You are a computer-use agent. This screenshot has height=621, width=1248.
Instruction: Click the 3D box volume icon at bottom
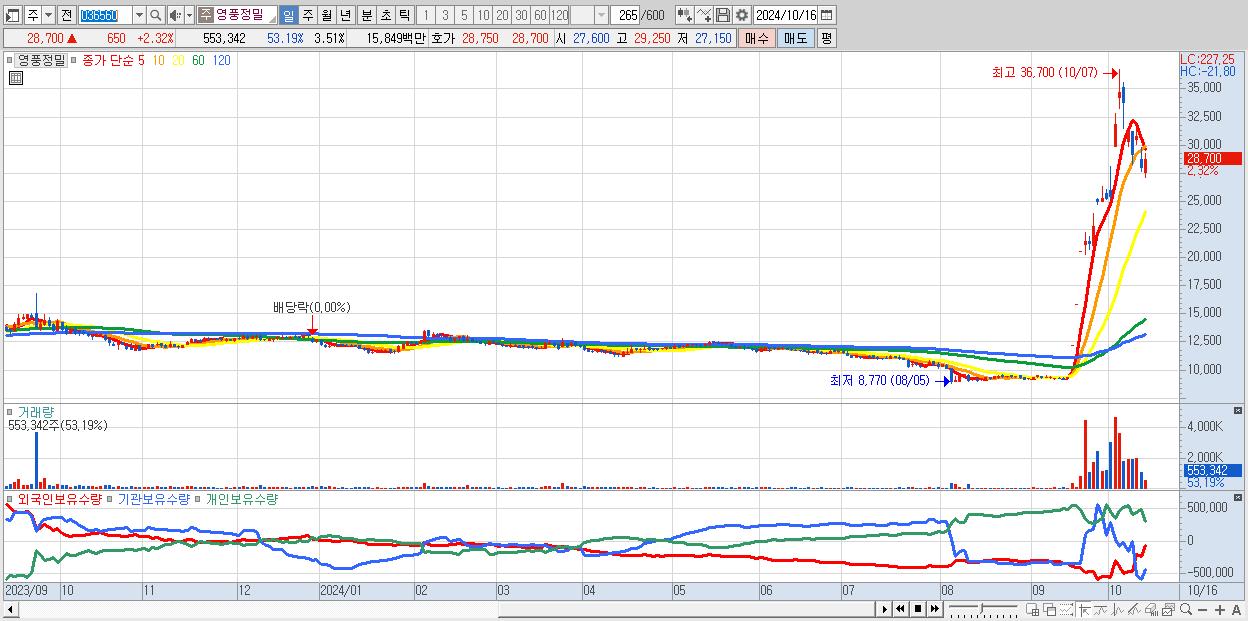coord(1151,609)
